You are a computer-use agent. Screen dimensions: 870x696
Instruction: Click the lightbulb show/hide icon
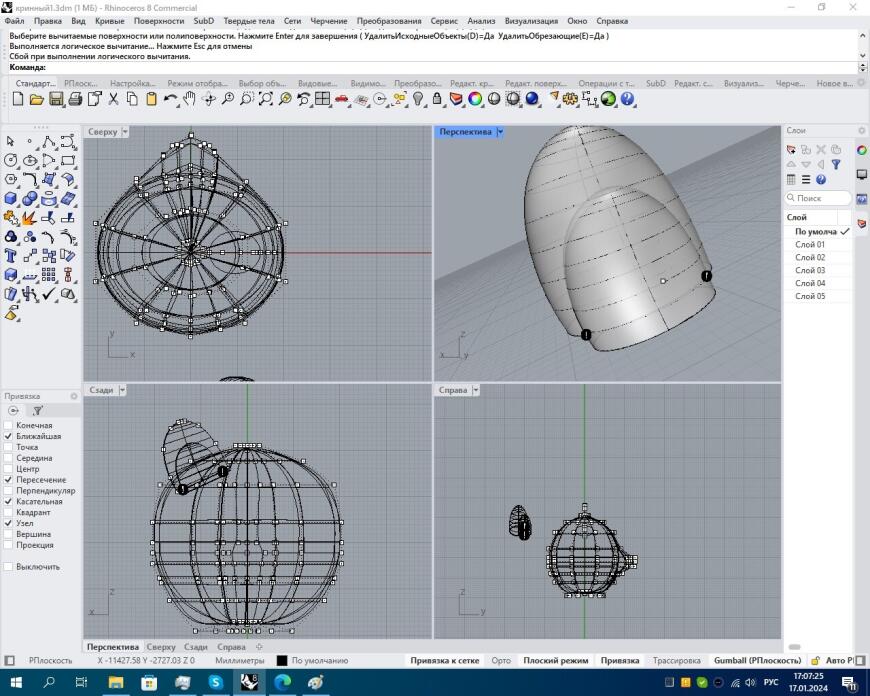point(418,99)
